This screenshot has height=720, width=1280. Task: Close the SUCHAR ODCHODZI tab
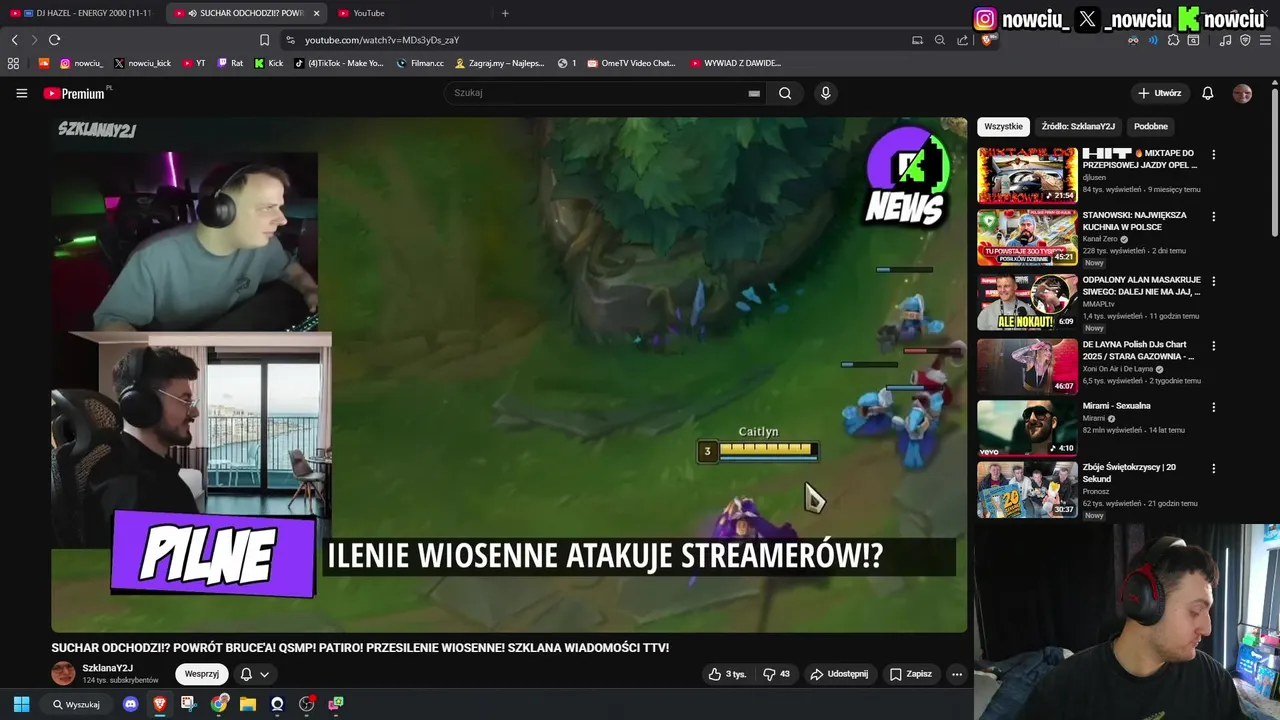[x=316, y=13]
